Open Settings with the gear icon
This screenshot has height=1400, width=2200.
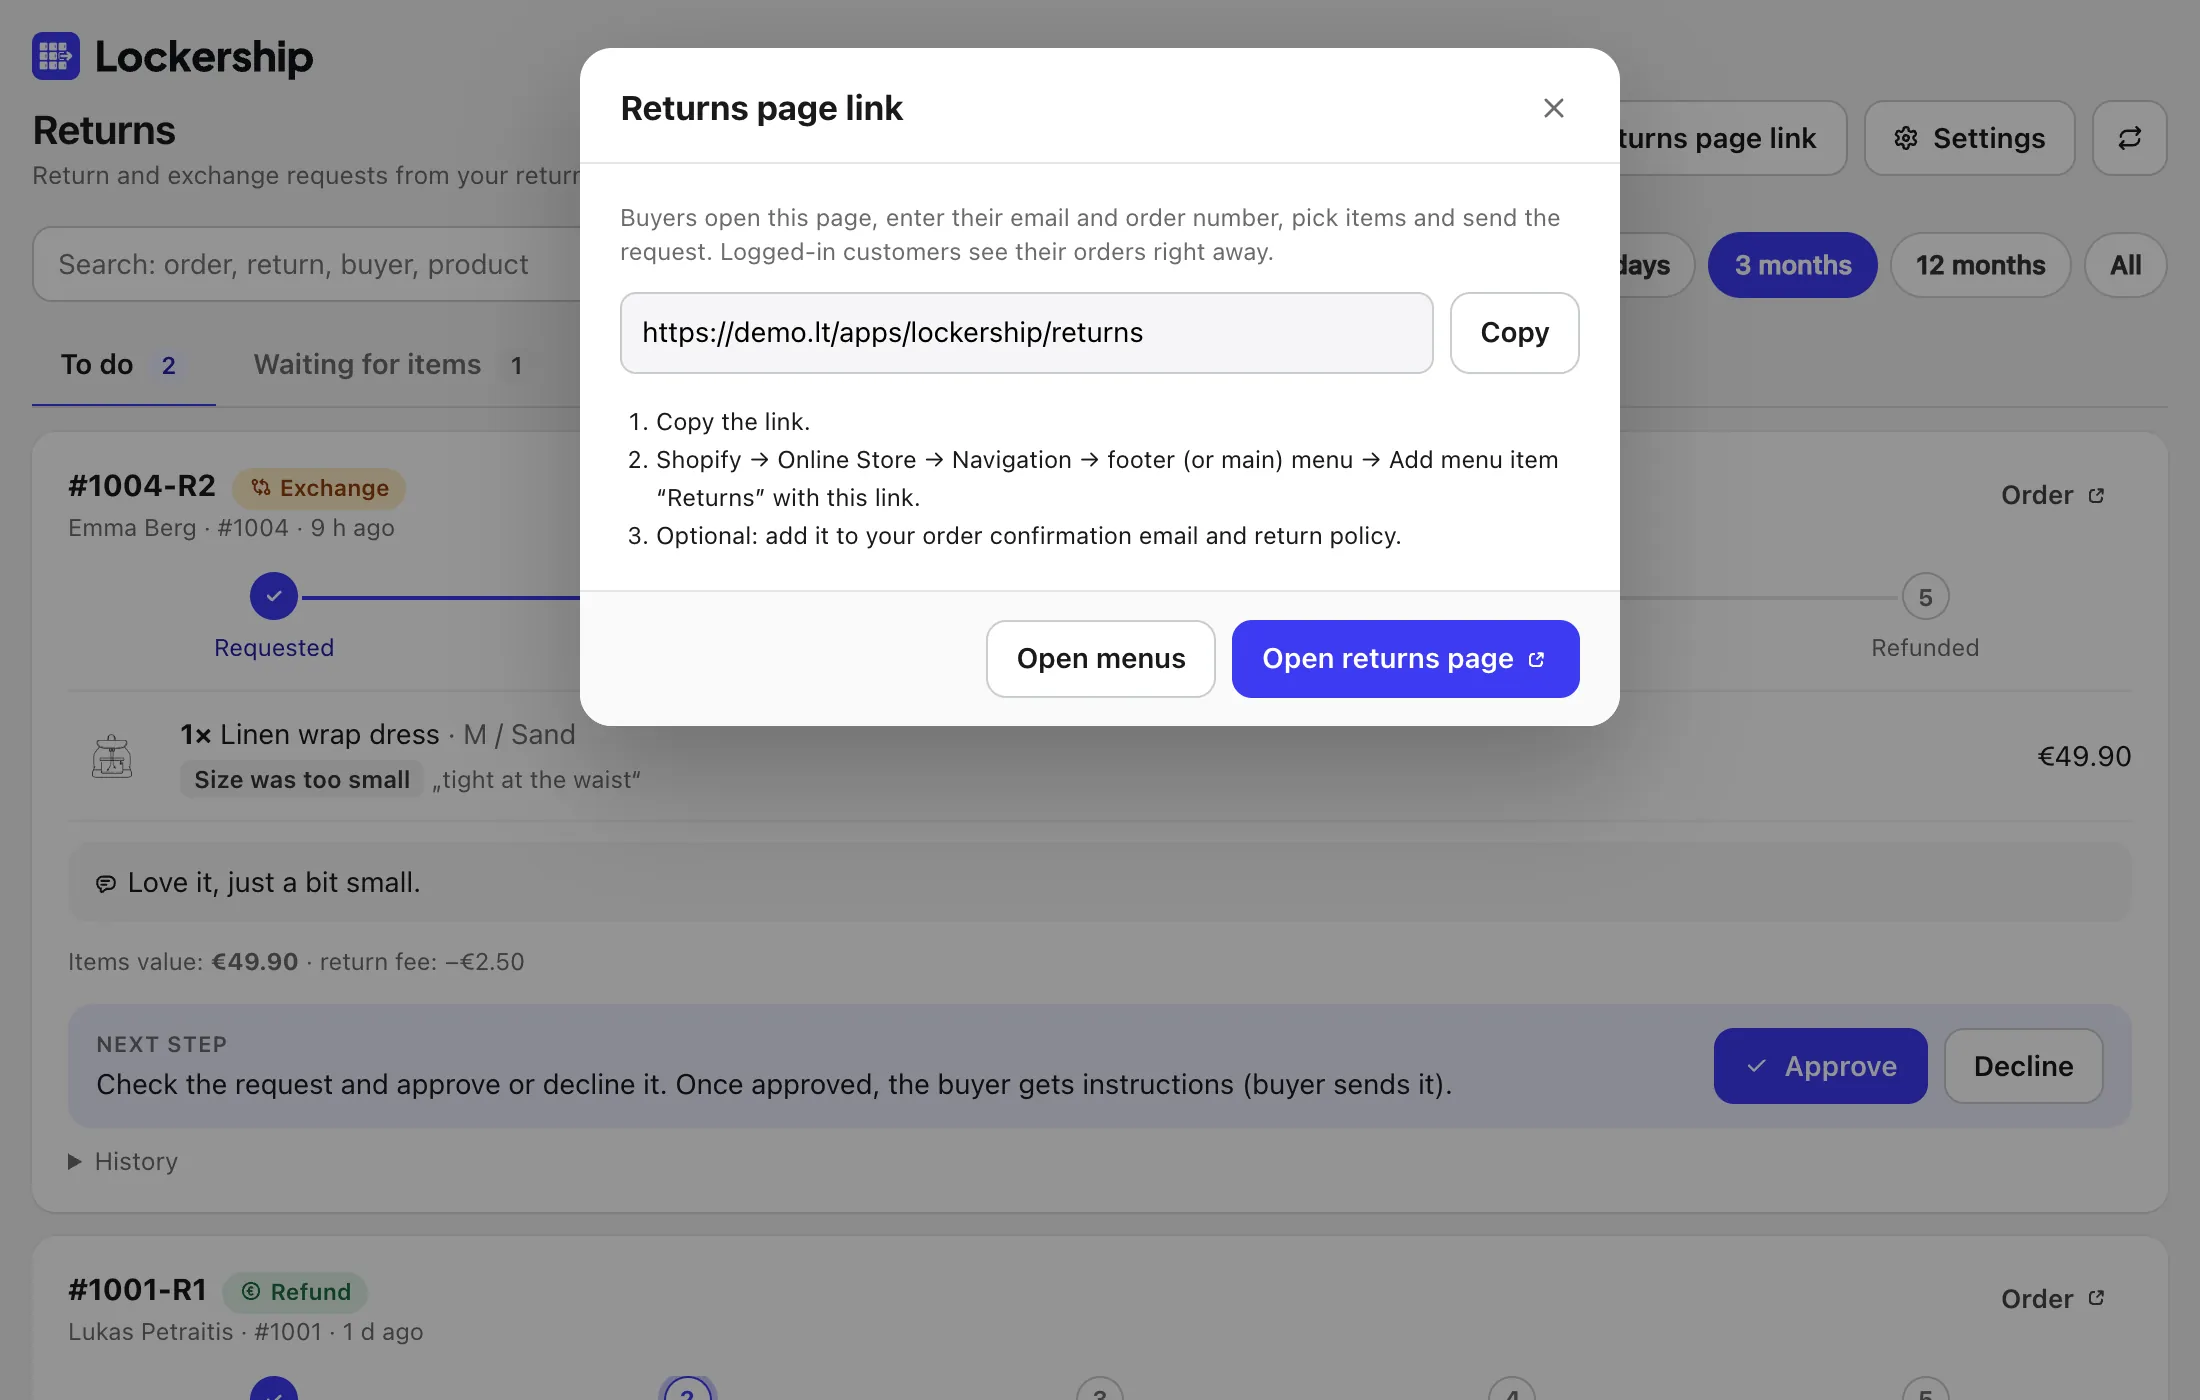pos(1969,138)
